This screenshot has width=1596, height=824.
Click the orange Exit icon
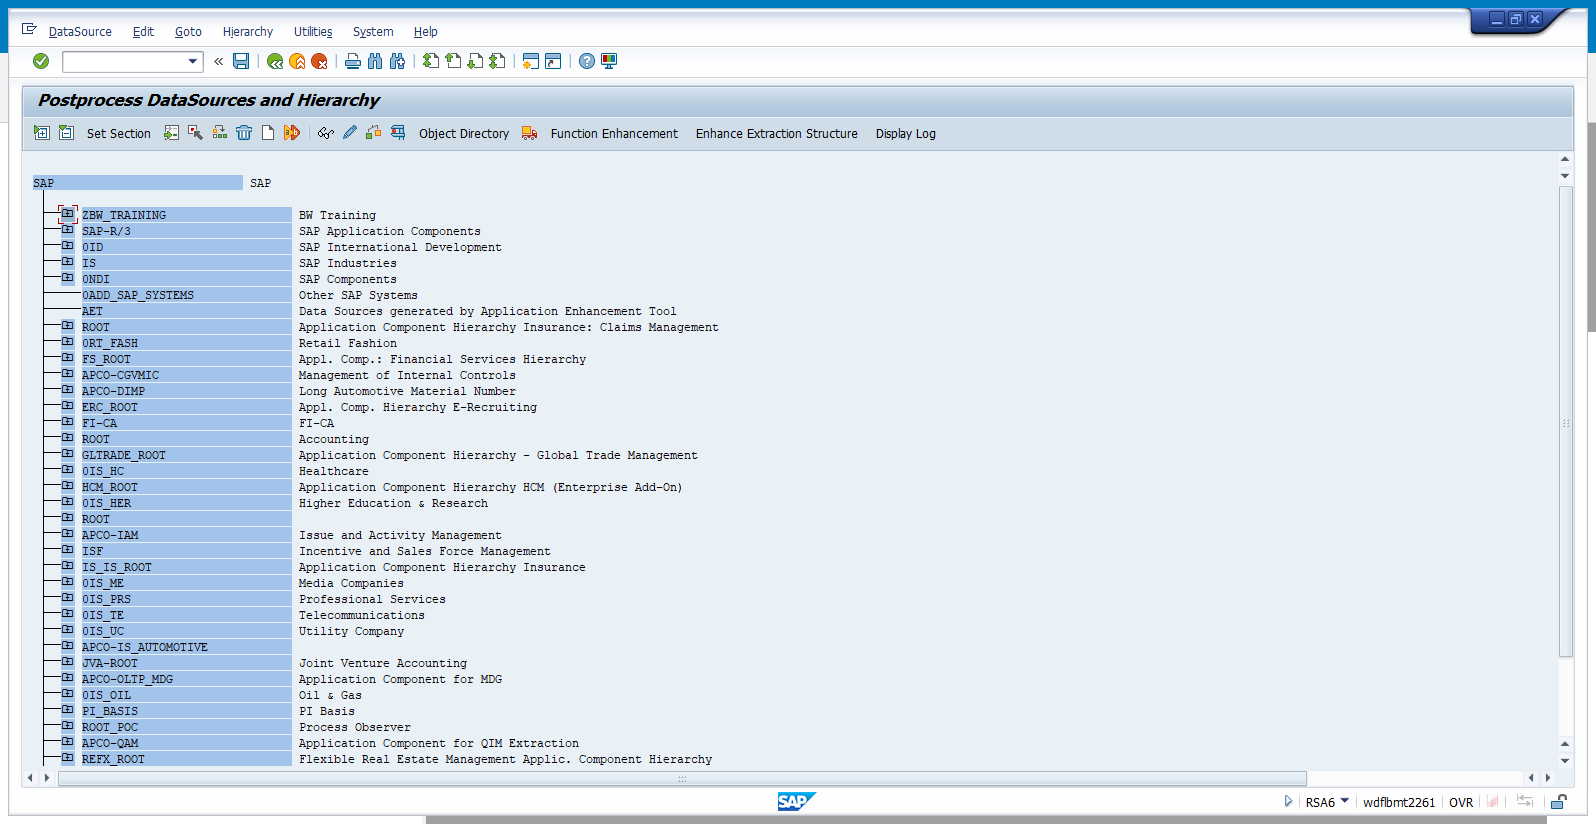[x=297, y=61]
